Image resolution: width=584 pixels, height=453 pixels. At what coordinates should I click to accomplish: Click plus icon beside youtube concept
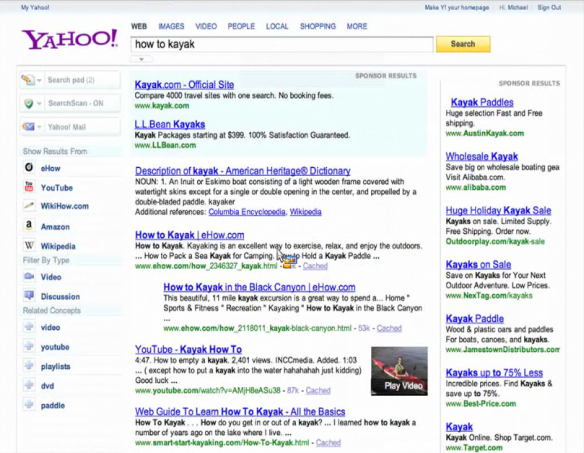coord(29,346)
